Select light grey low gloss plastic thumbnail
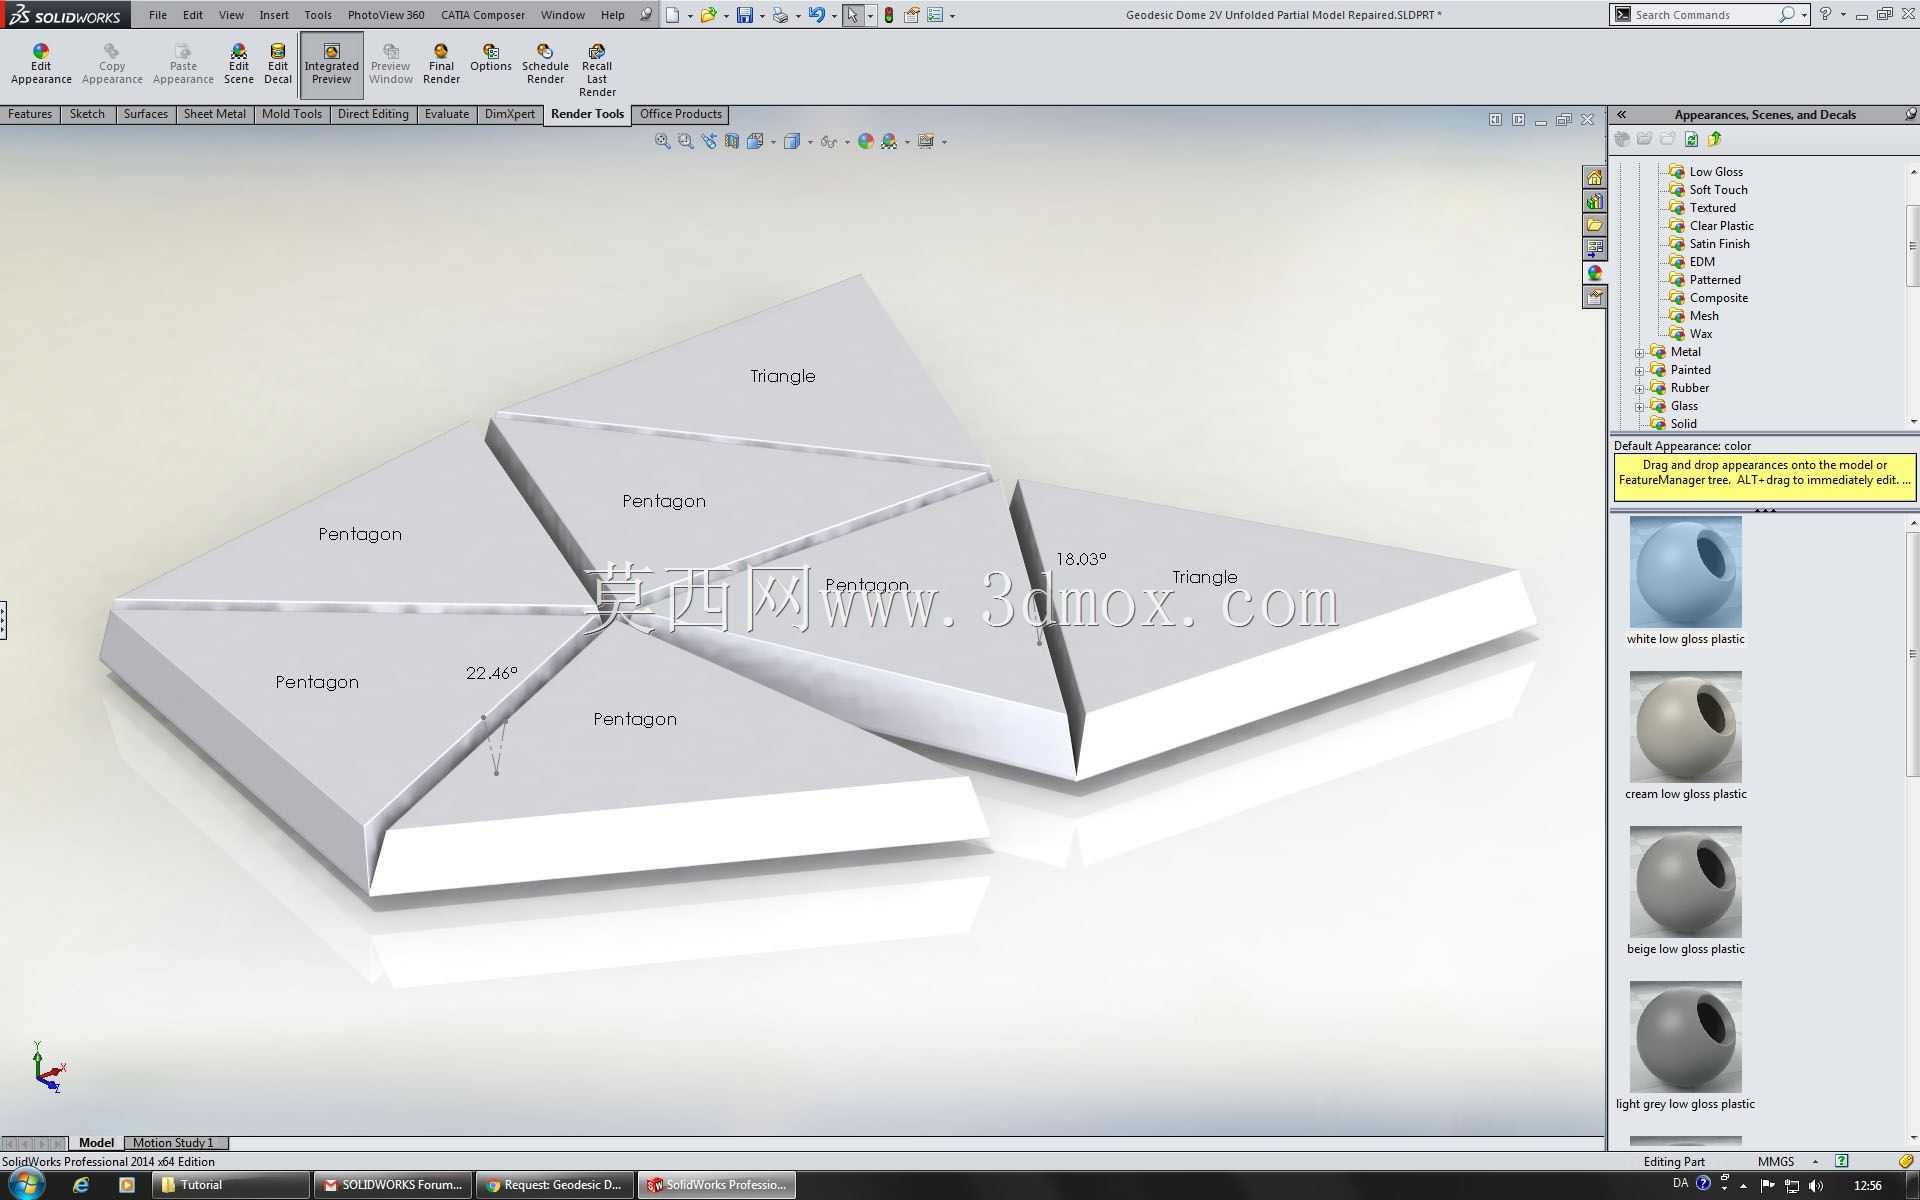This screenshot has width=1920, height=1200. [1685, 1037]
